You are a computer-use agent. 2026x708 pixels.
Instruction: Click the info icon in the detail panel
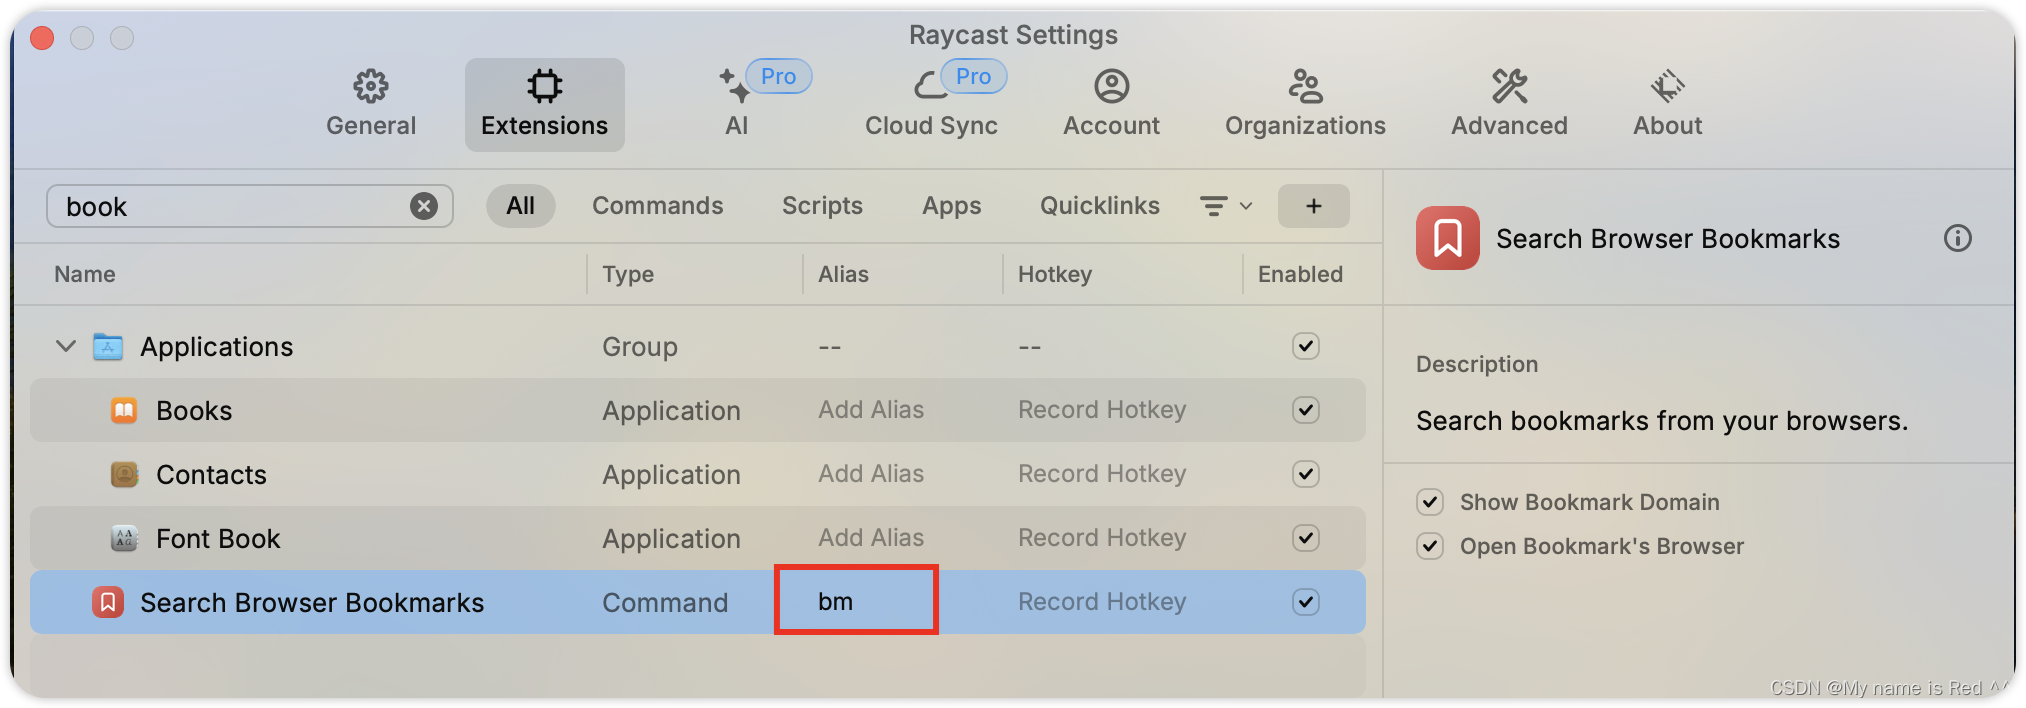1957,238
